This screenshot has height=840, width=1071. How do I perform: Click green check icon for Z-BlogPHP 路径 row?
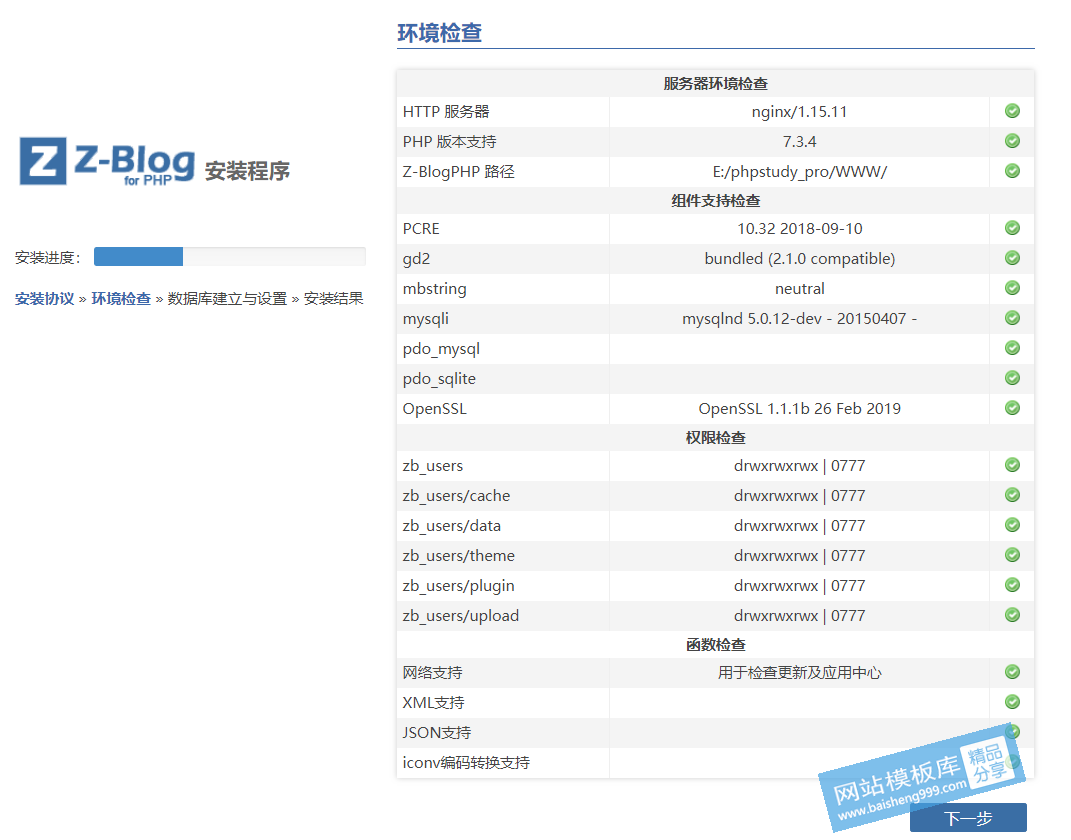[x=1012, y=171]
